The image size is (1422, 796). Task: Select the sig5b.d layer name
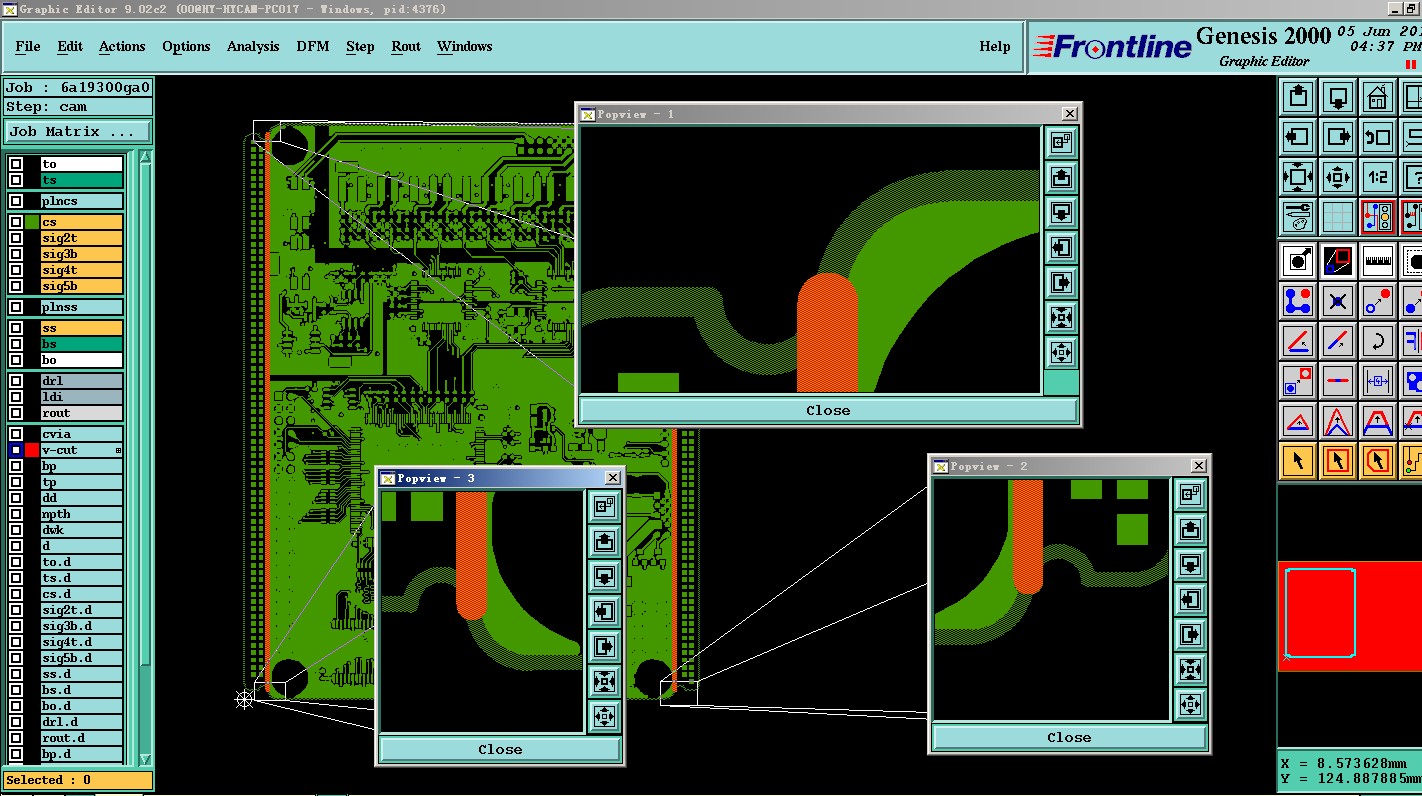[x=81, y=658]
